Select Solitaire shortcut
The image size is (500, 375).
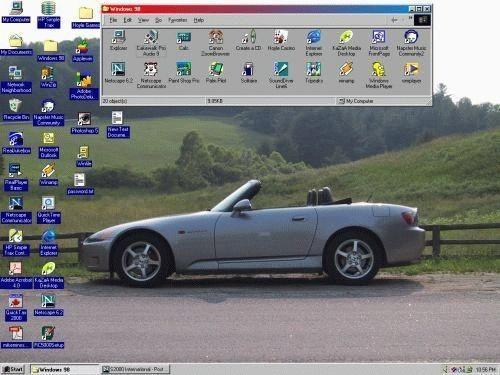point(248,73)
